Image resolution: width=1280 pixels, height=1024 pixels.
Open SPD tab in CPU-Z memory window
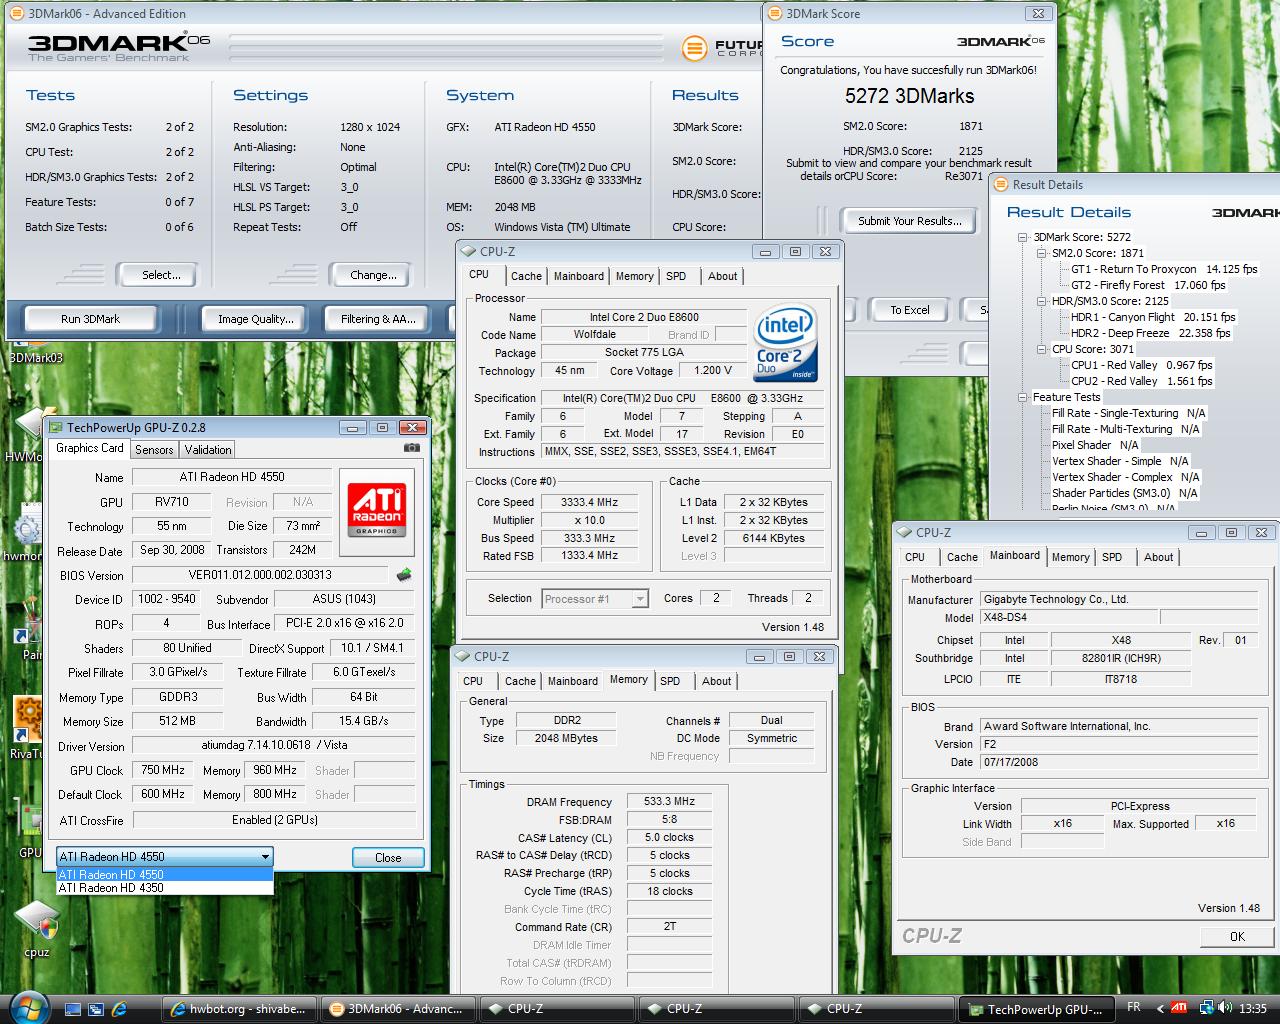point(670,681)
